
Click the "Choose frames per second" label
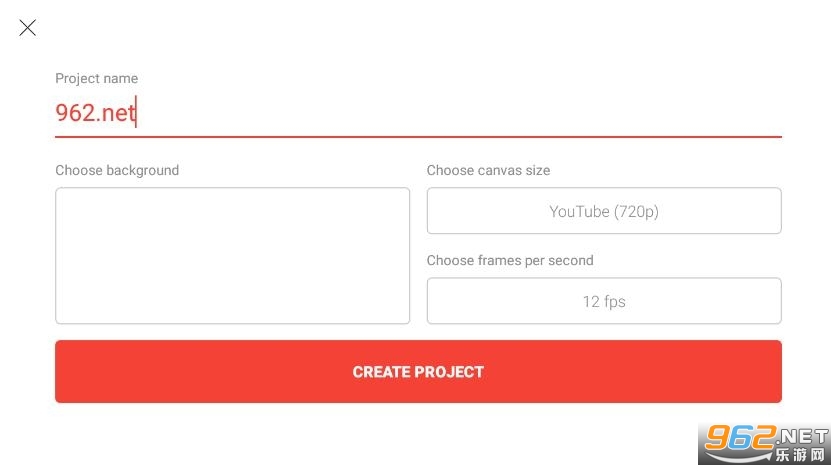510,261
